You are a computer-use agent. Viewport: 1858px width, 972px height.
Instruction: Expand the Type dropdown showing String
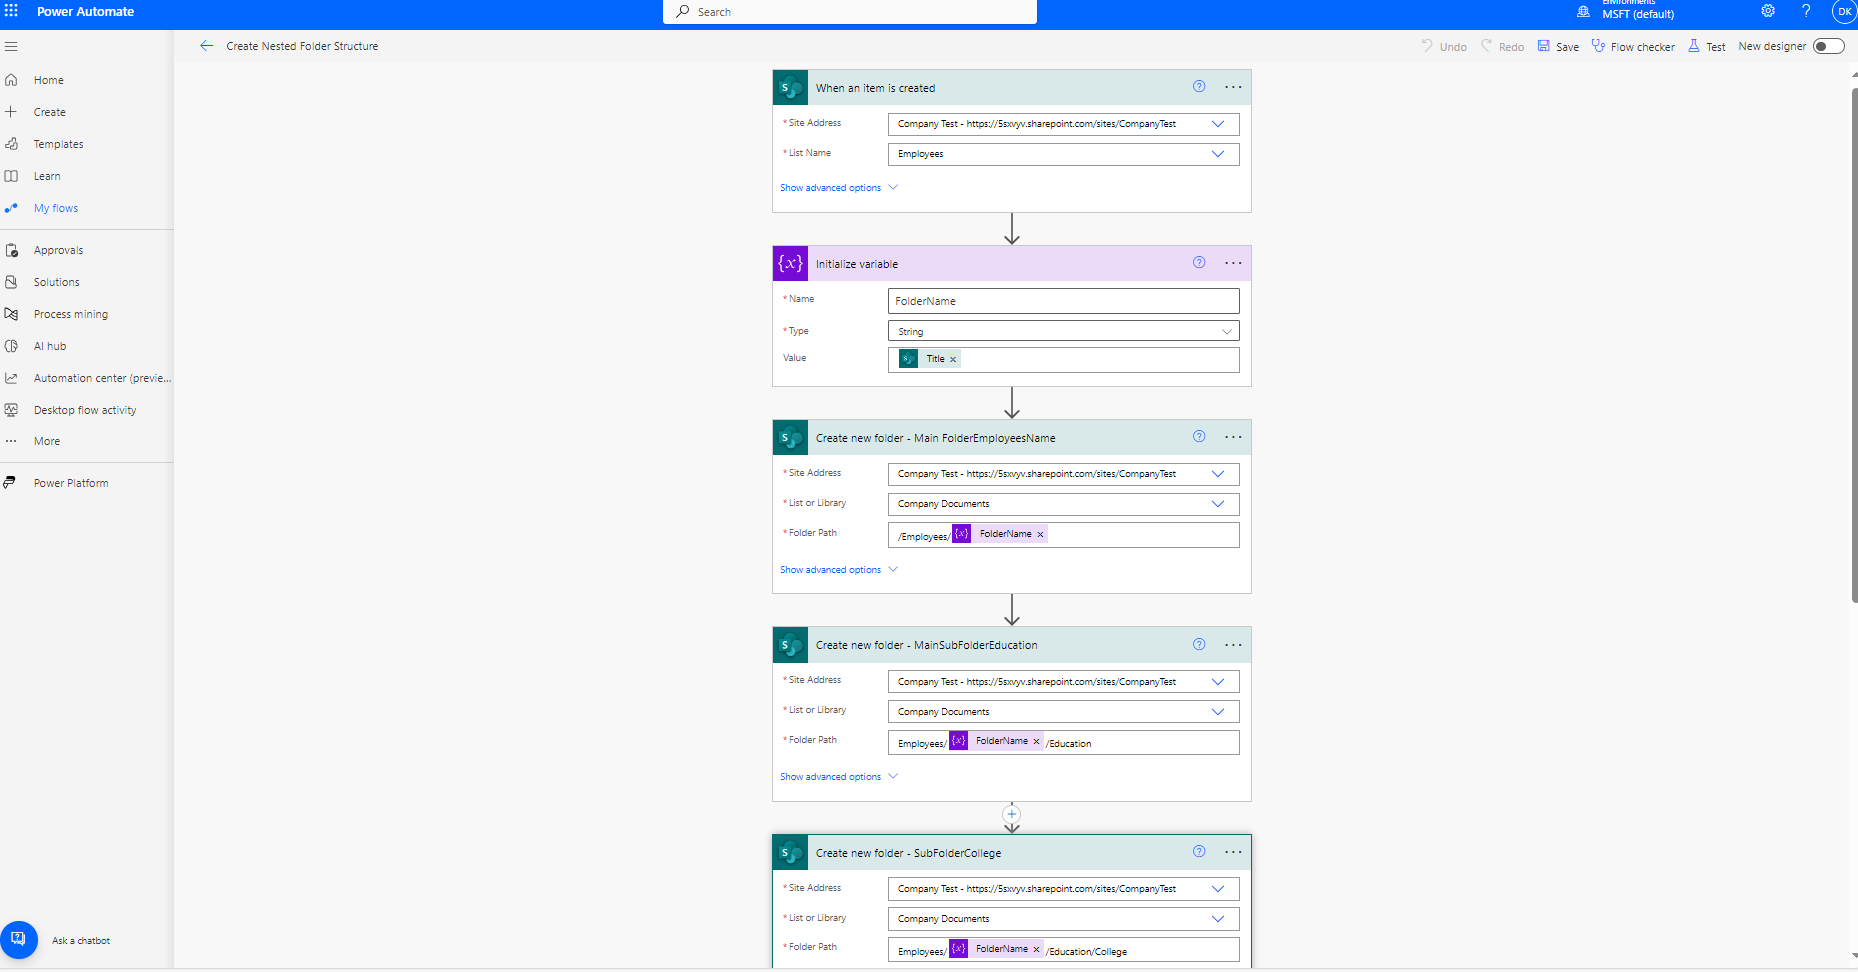(x=1227, y=331)
